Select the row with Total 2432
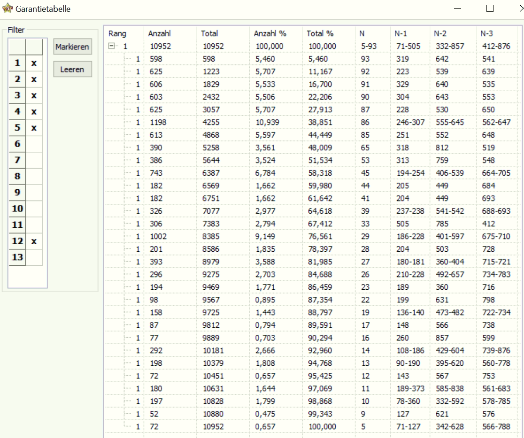Screen dimensions: 524x438 coord(312,97)
